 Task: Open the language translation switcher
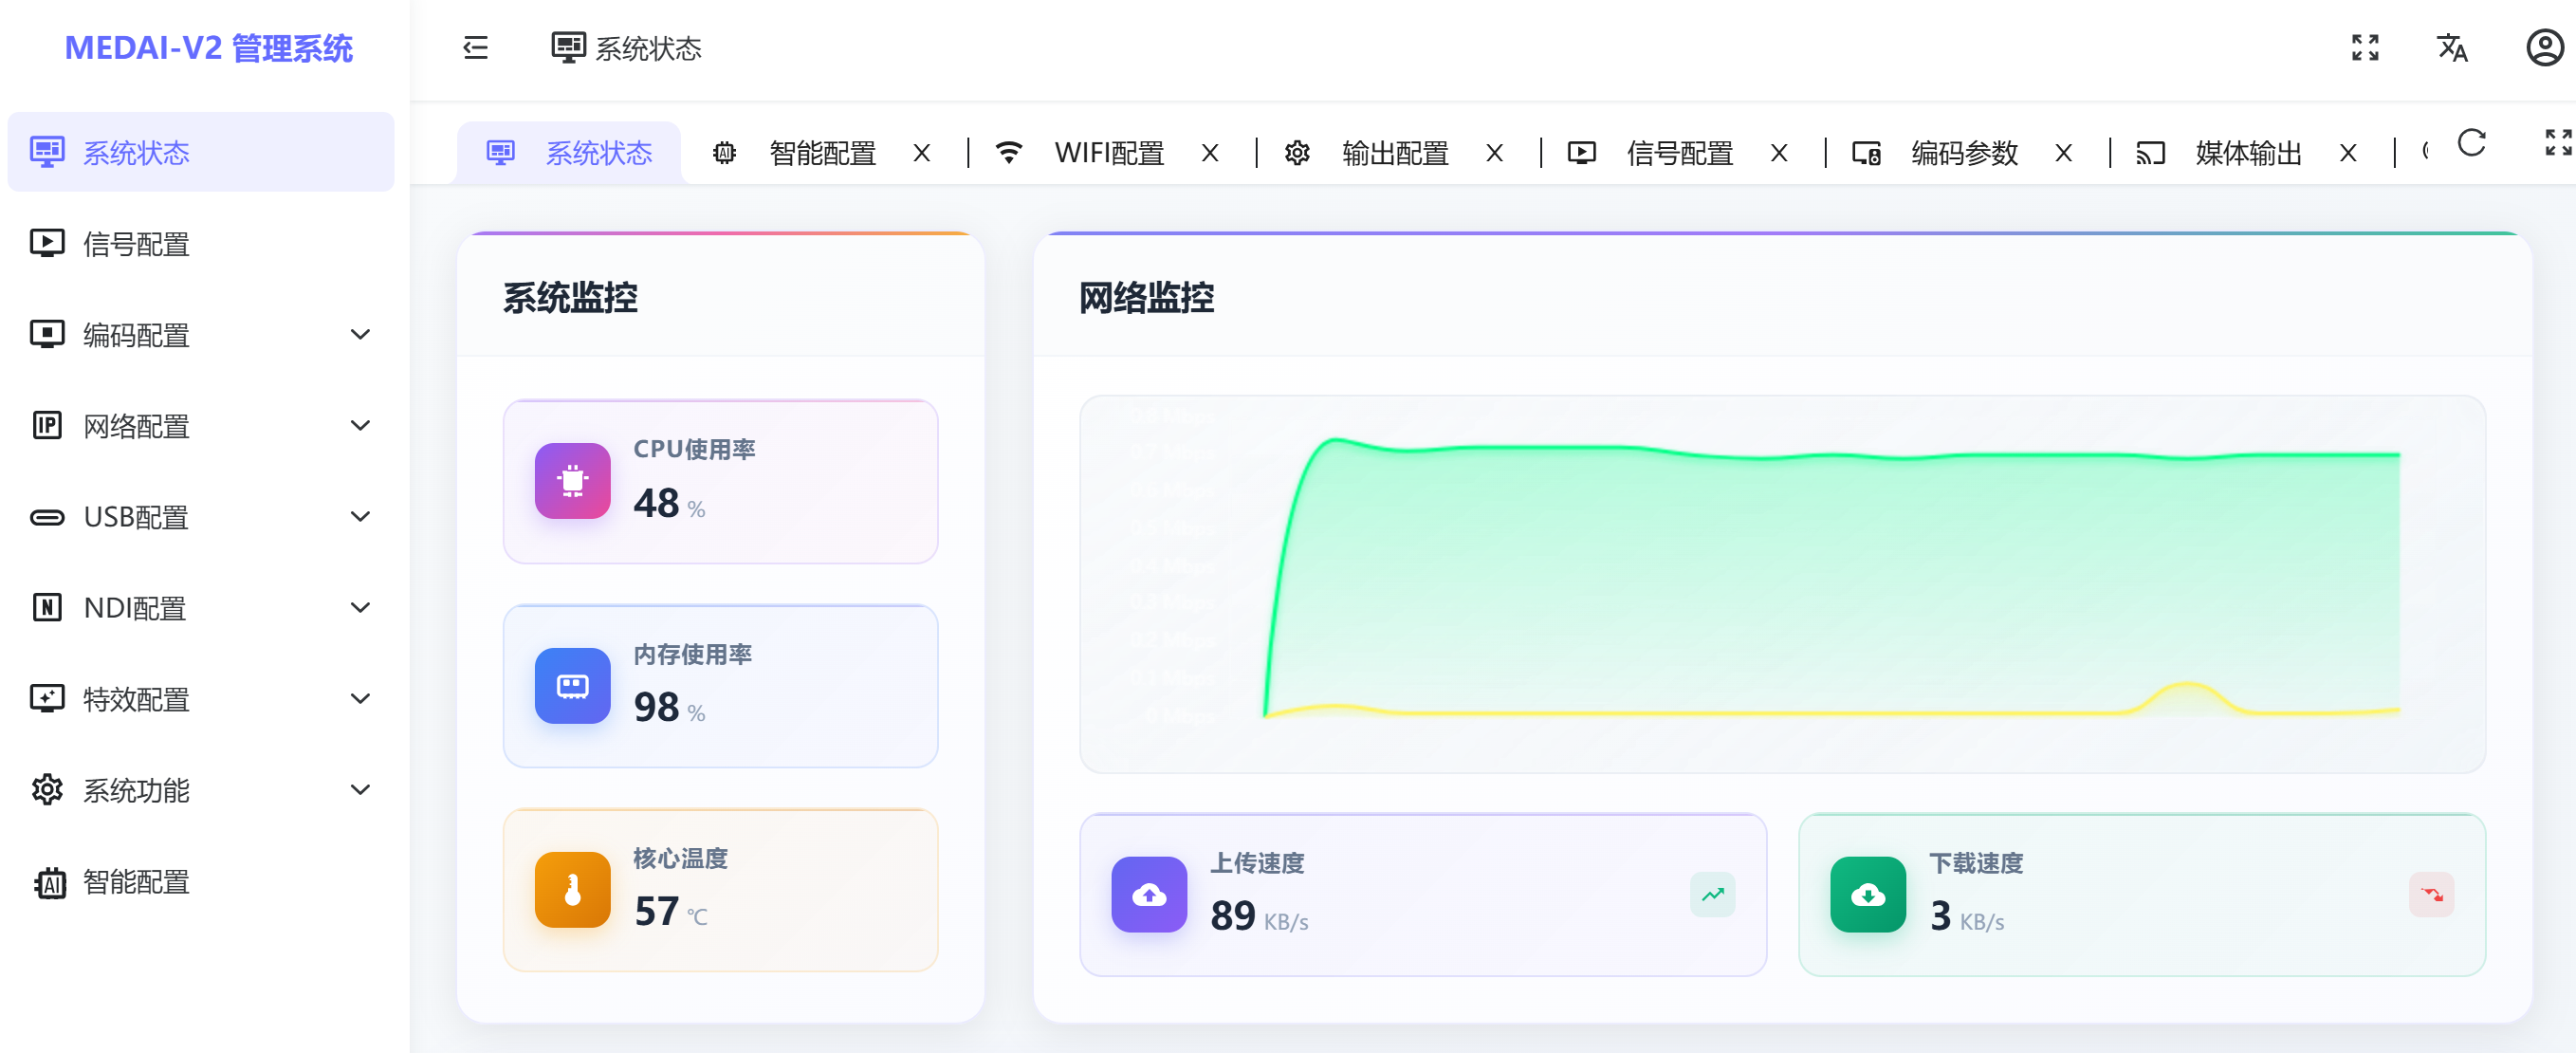[2452, 48]
